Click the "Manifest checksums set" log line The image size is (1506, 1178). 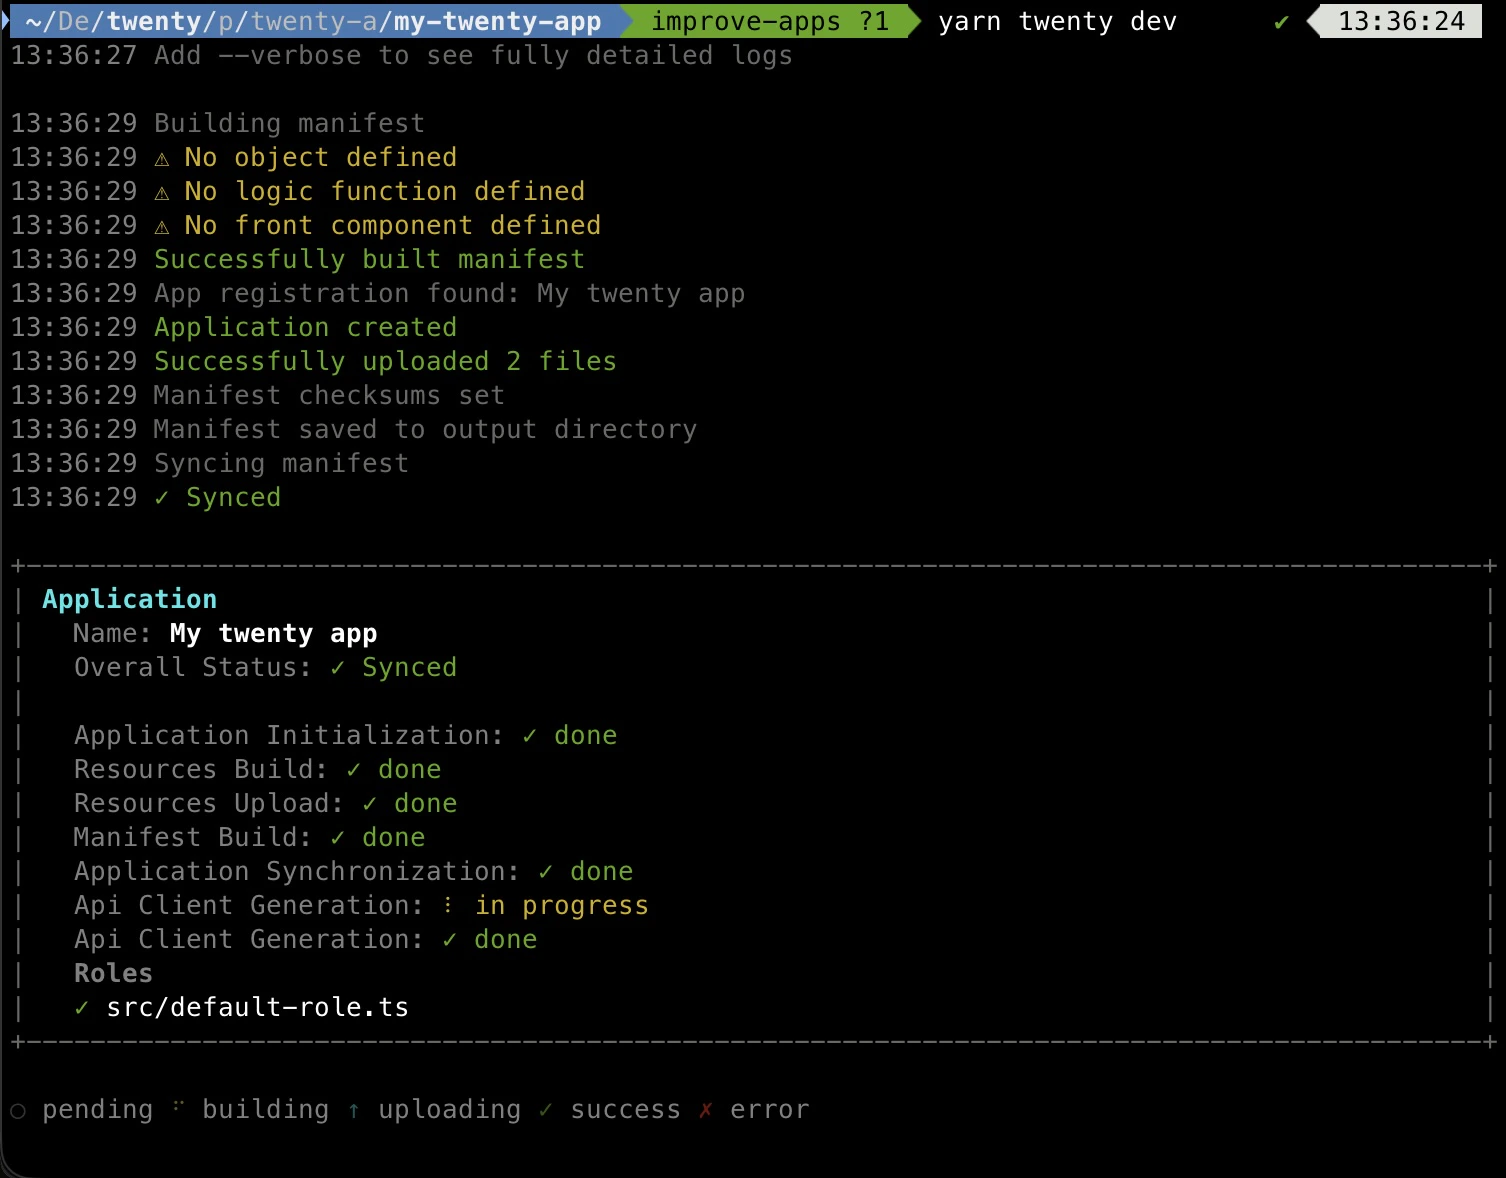[x=329, y=395]
